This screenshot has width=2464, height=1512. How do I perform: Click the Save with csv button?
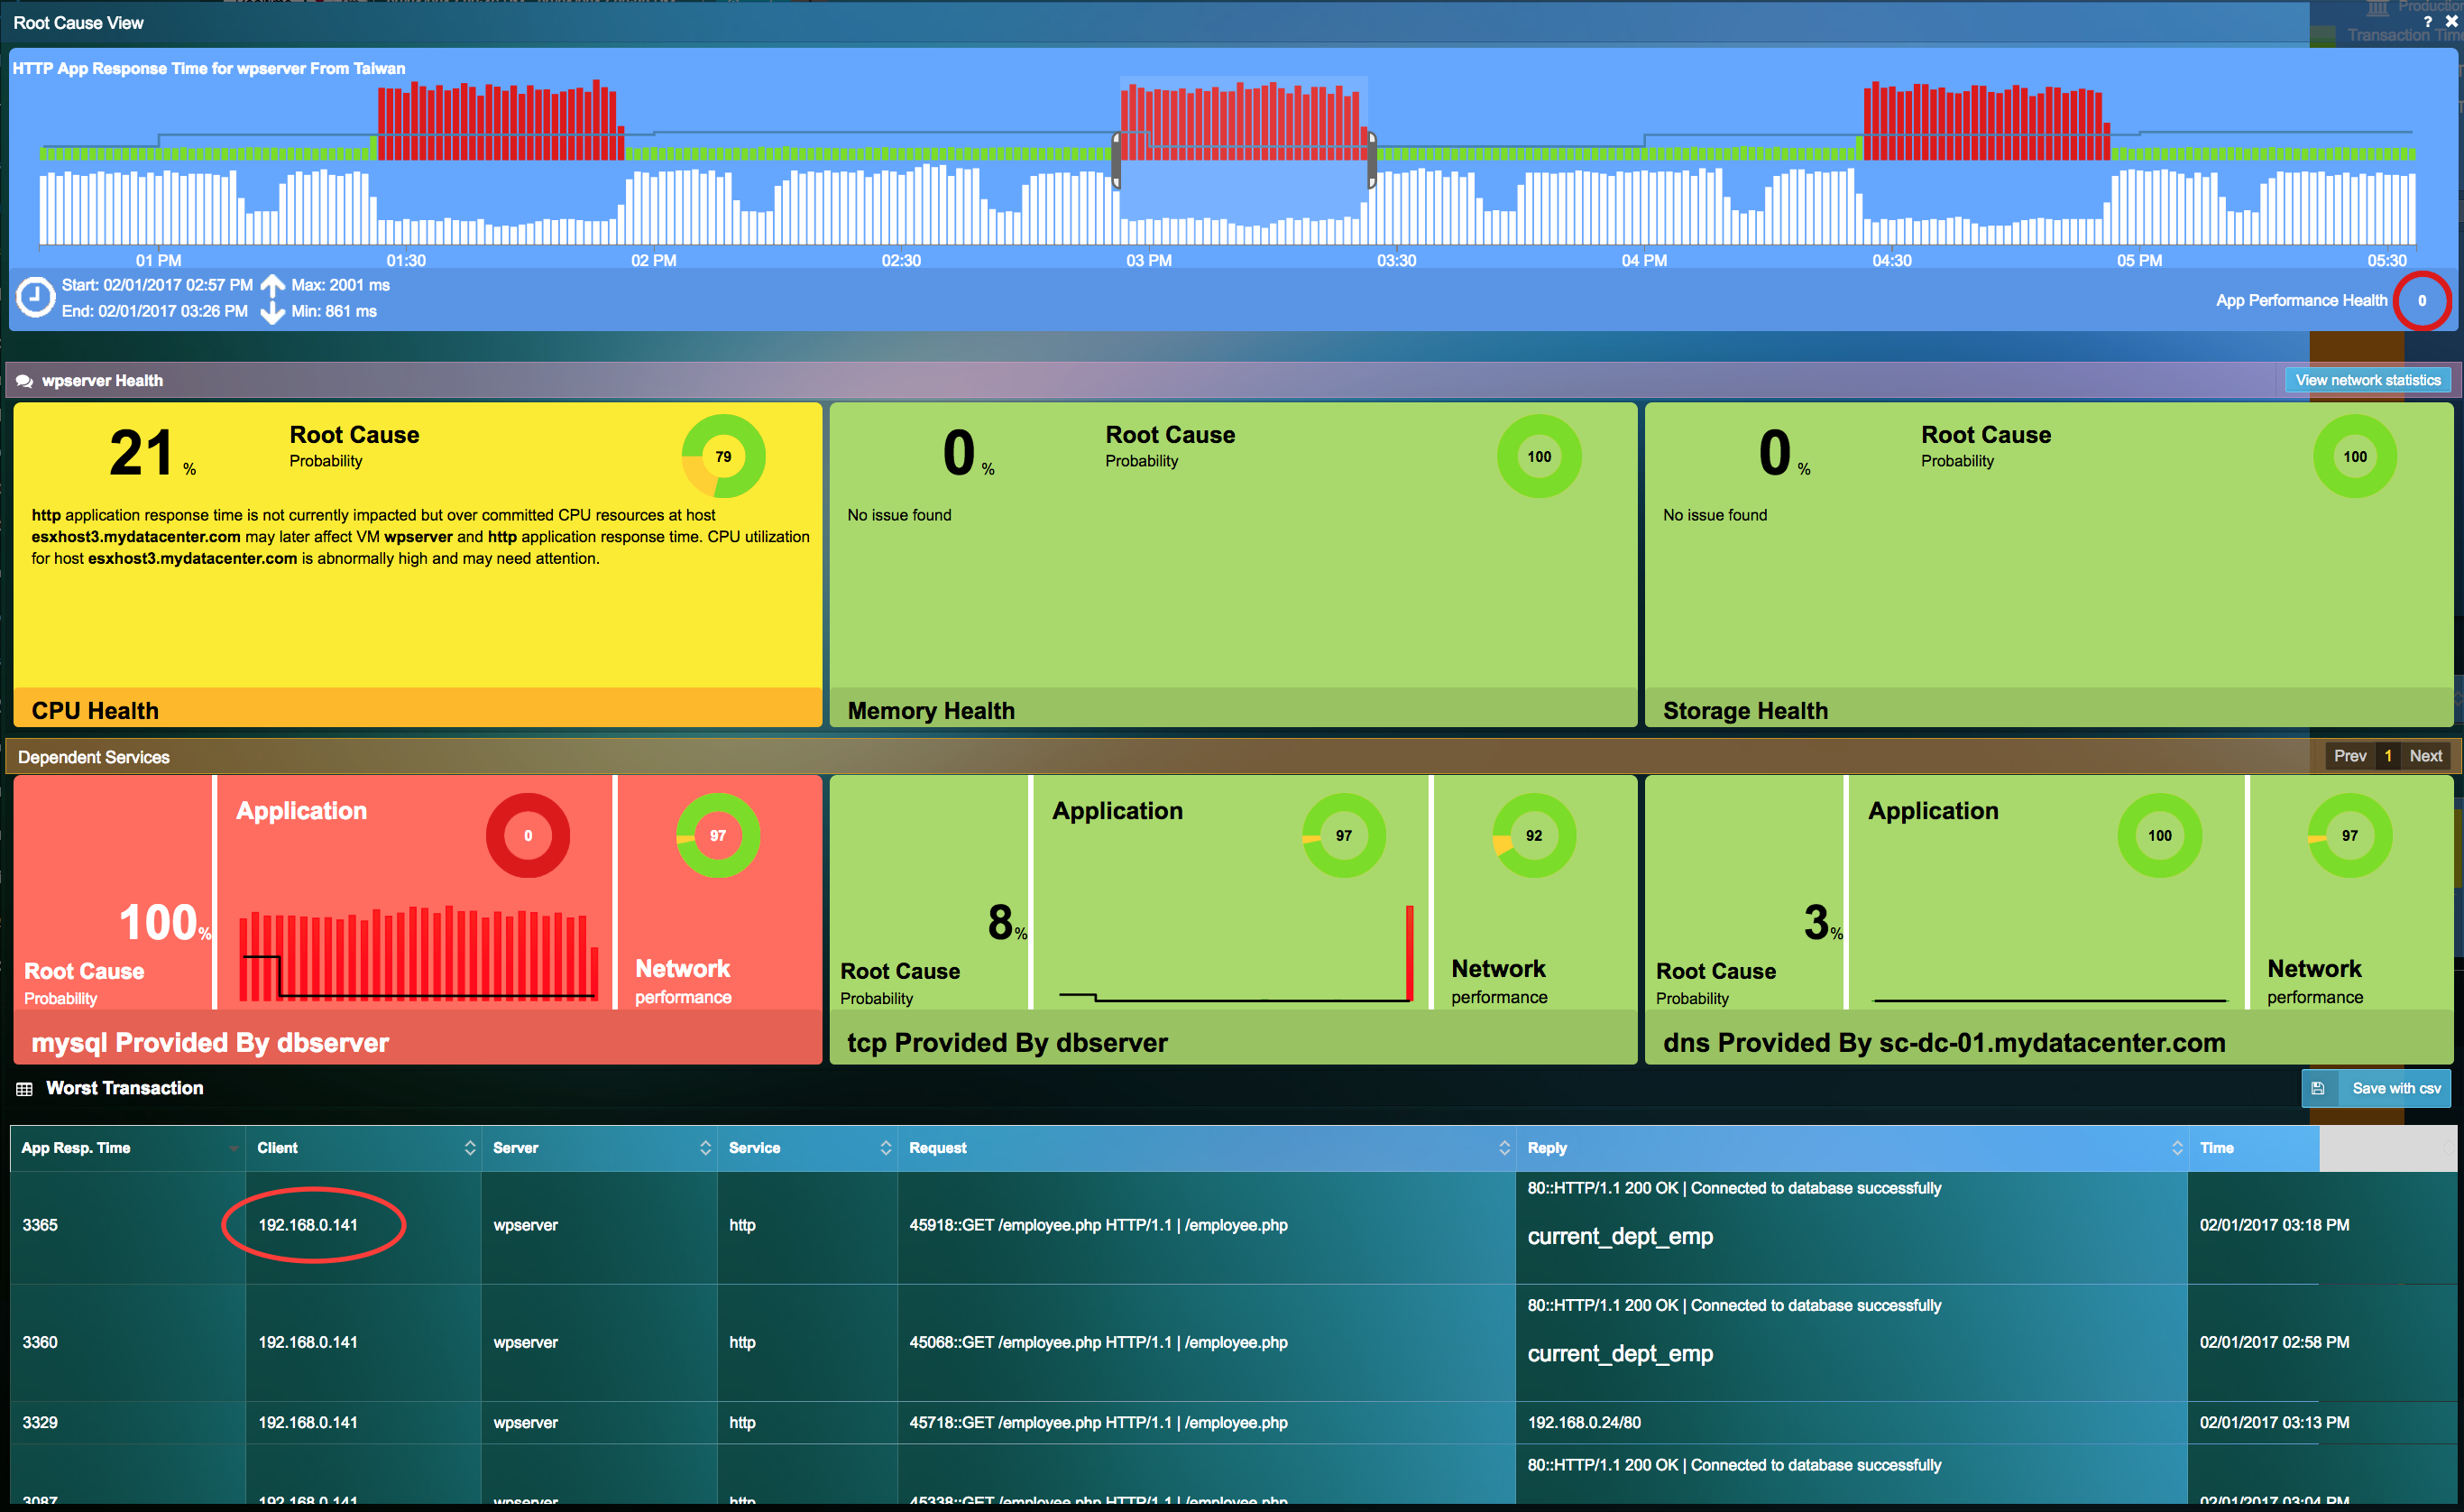2376,1088
